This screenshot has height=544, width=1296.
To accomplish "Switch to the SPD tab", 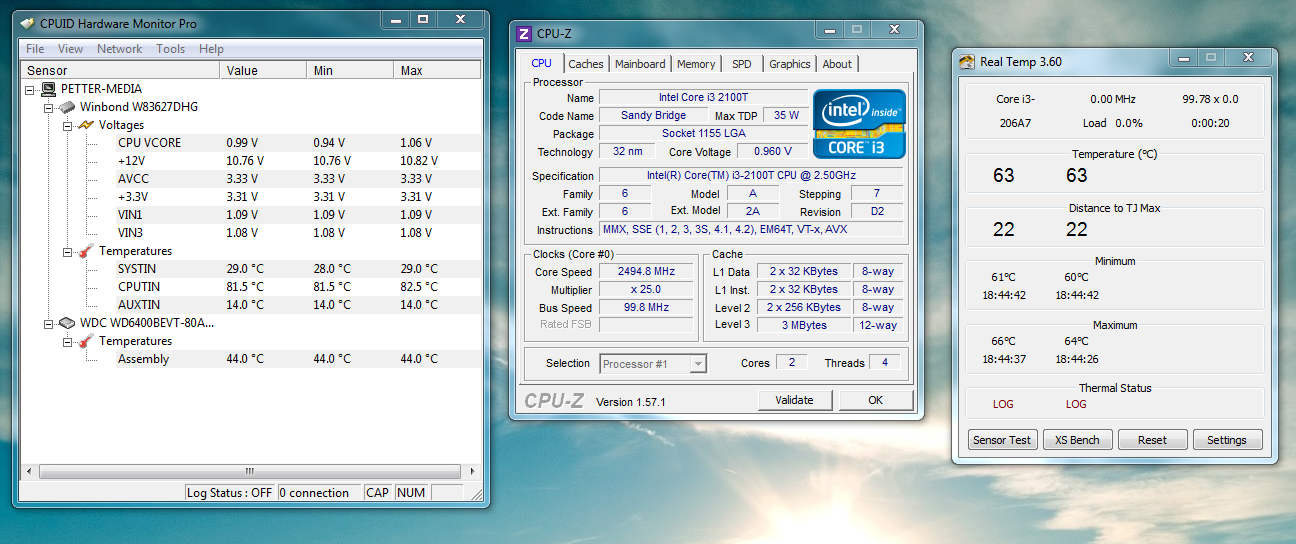I will (742, 64).
